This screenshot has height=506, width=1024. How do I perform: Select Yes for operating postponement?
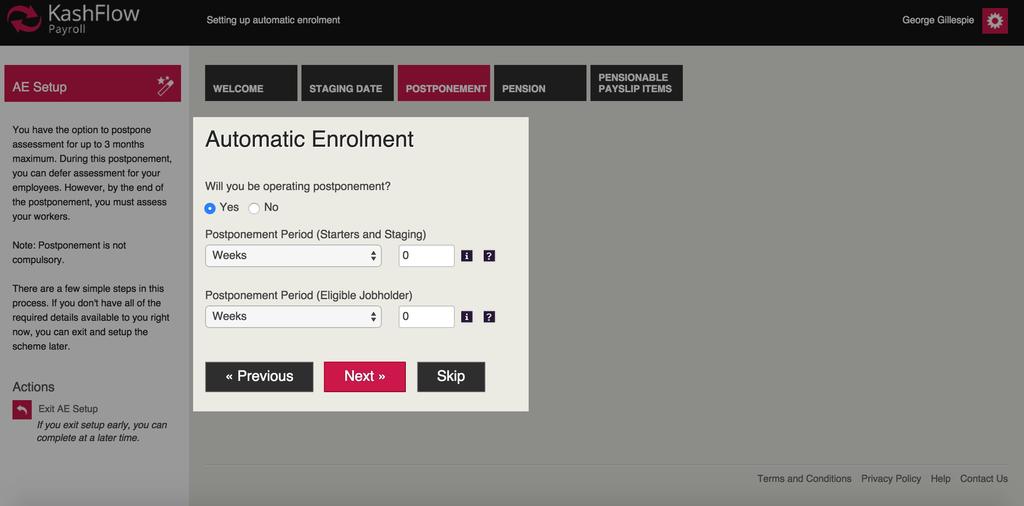coord(210,208)
